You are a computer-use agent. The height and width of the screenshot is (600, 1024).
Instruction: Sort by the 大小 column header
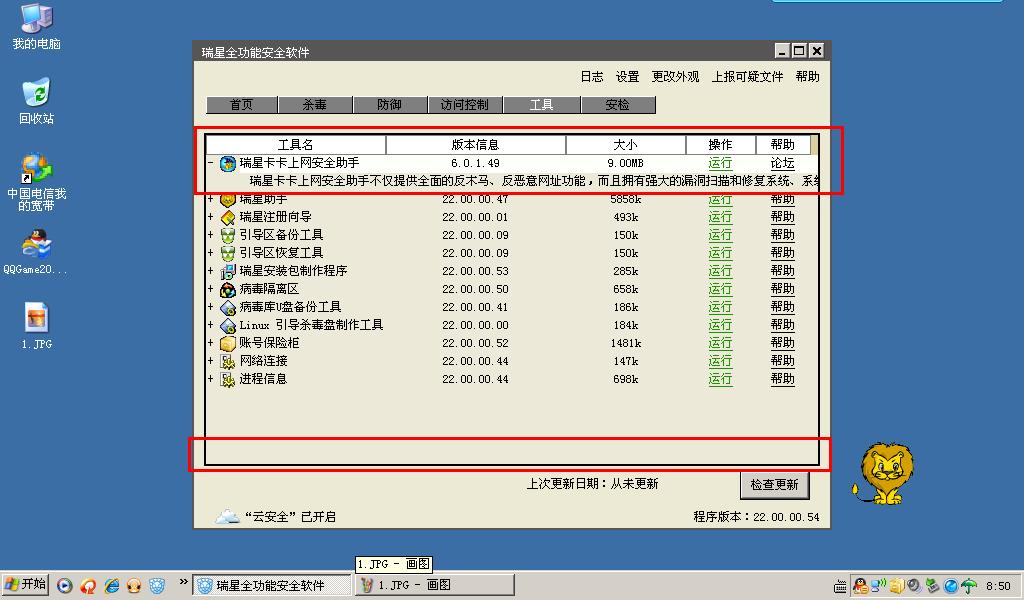pos(626,145)
